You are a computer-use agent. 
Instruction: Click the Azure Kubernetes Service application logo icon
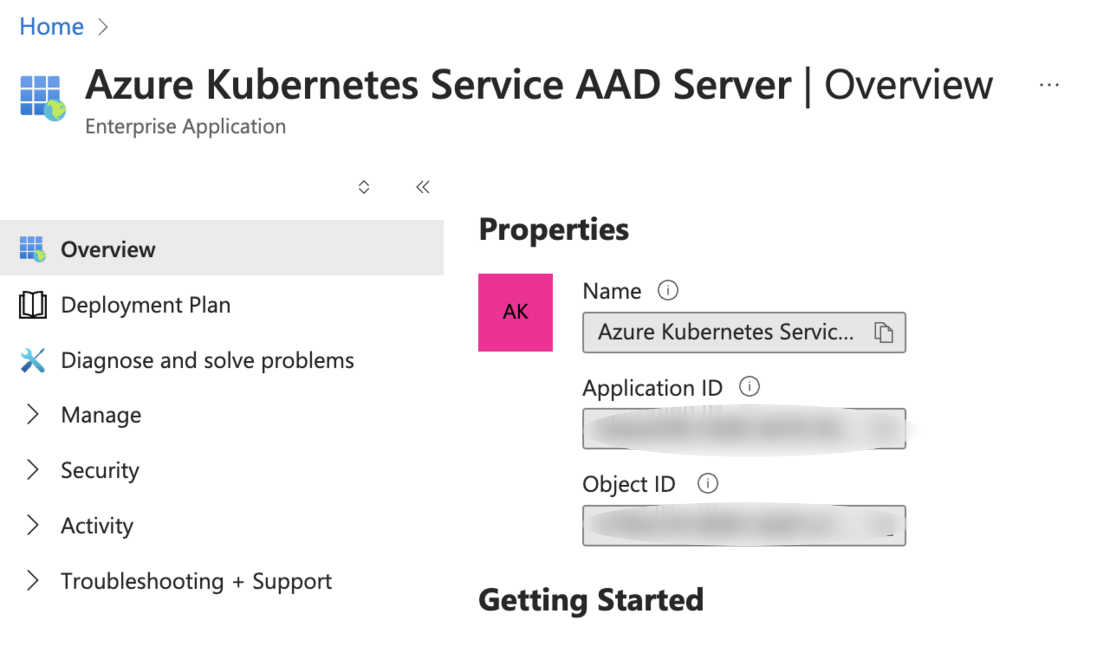[x=41, y=97]
